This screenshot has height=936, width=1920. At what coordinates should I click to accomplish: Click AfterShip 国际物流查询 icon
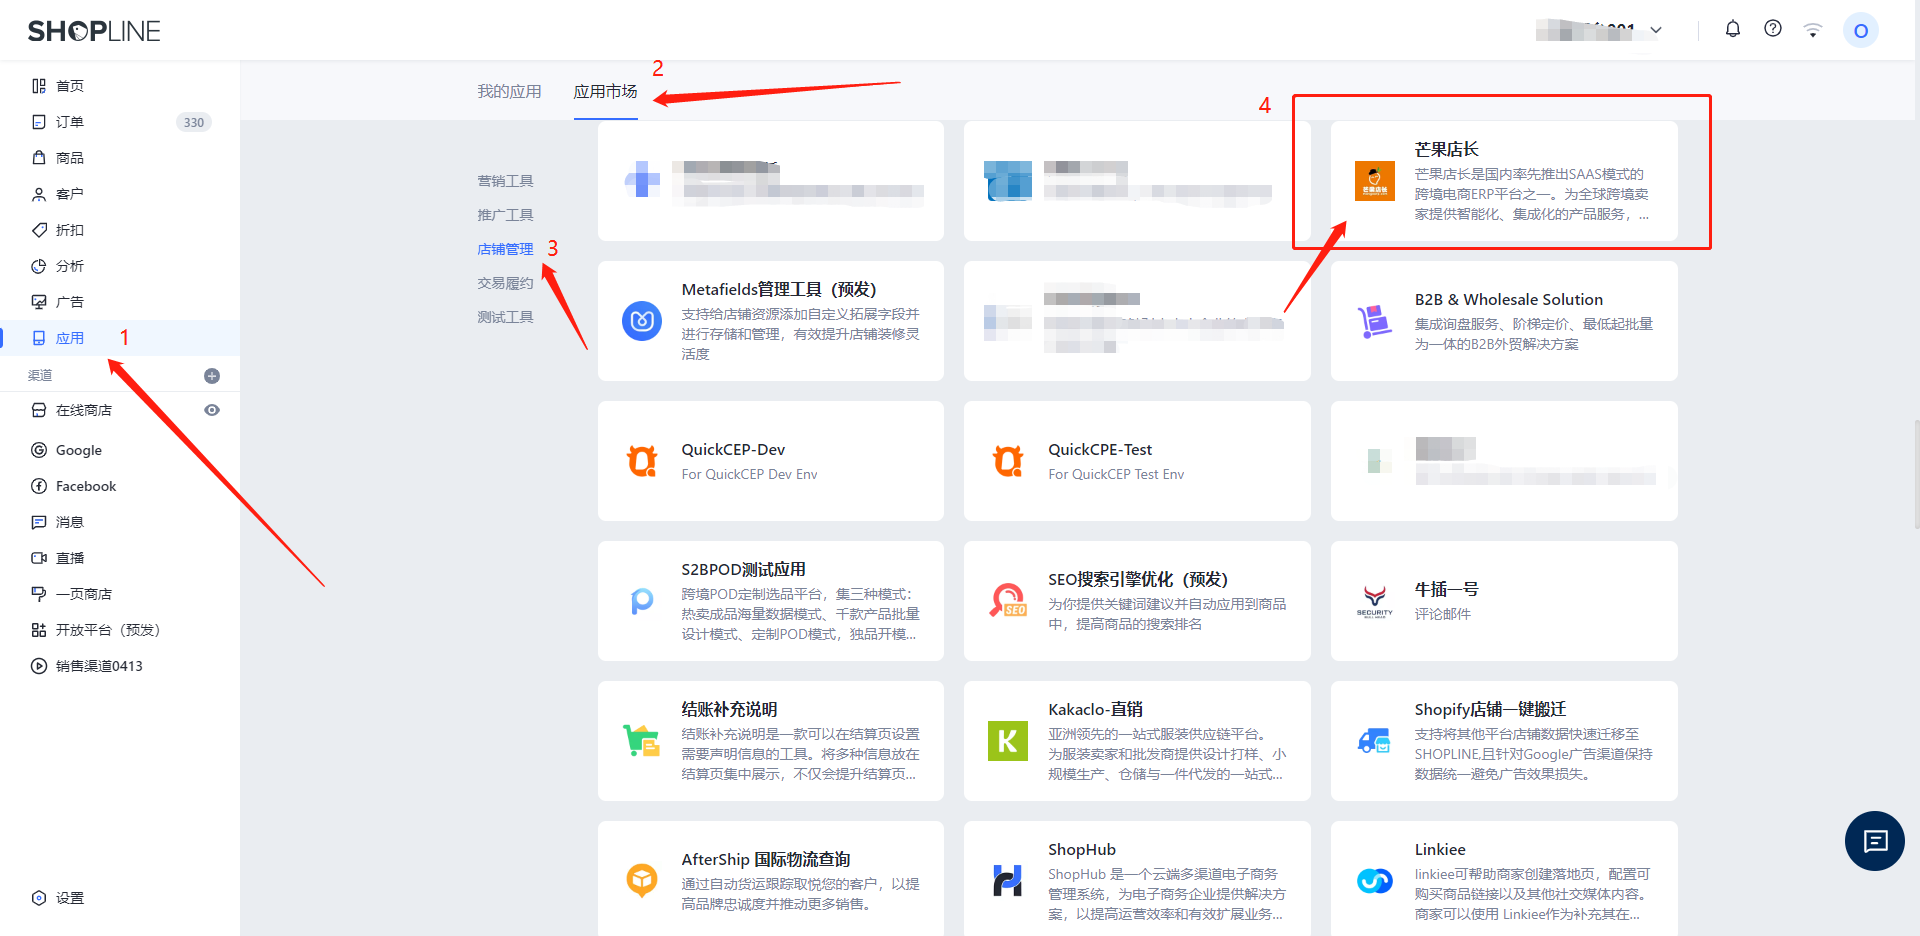pyautogui.click(x=642, y=881)
